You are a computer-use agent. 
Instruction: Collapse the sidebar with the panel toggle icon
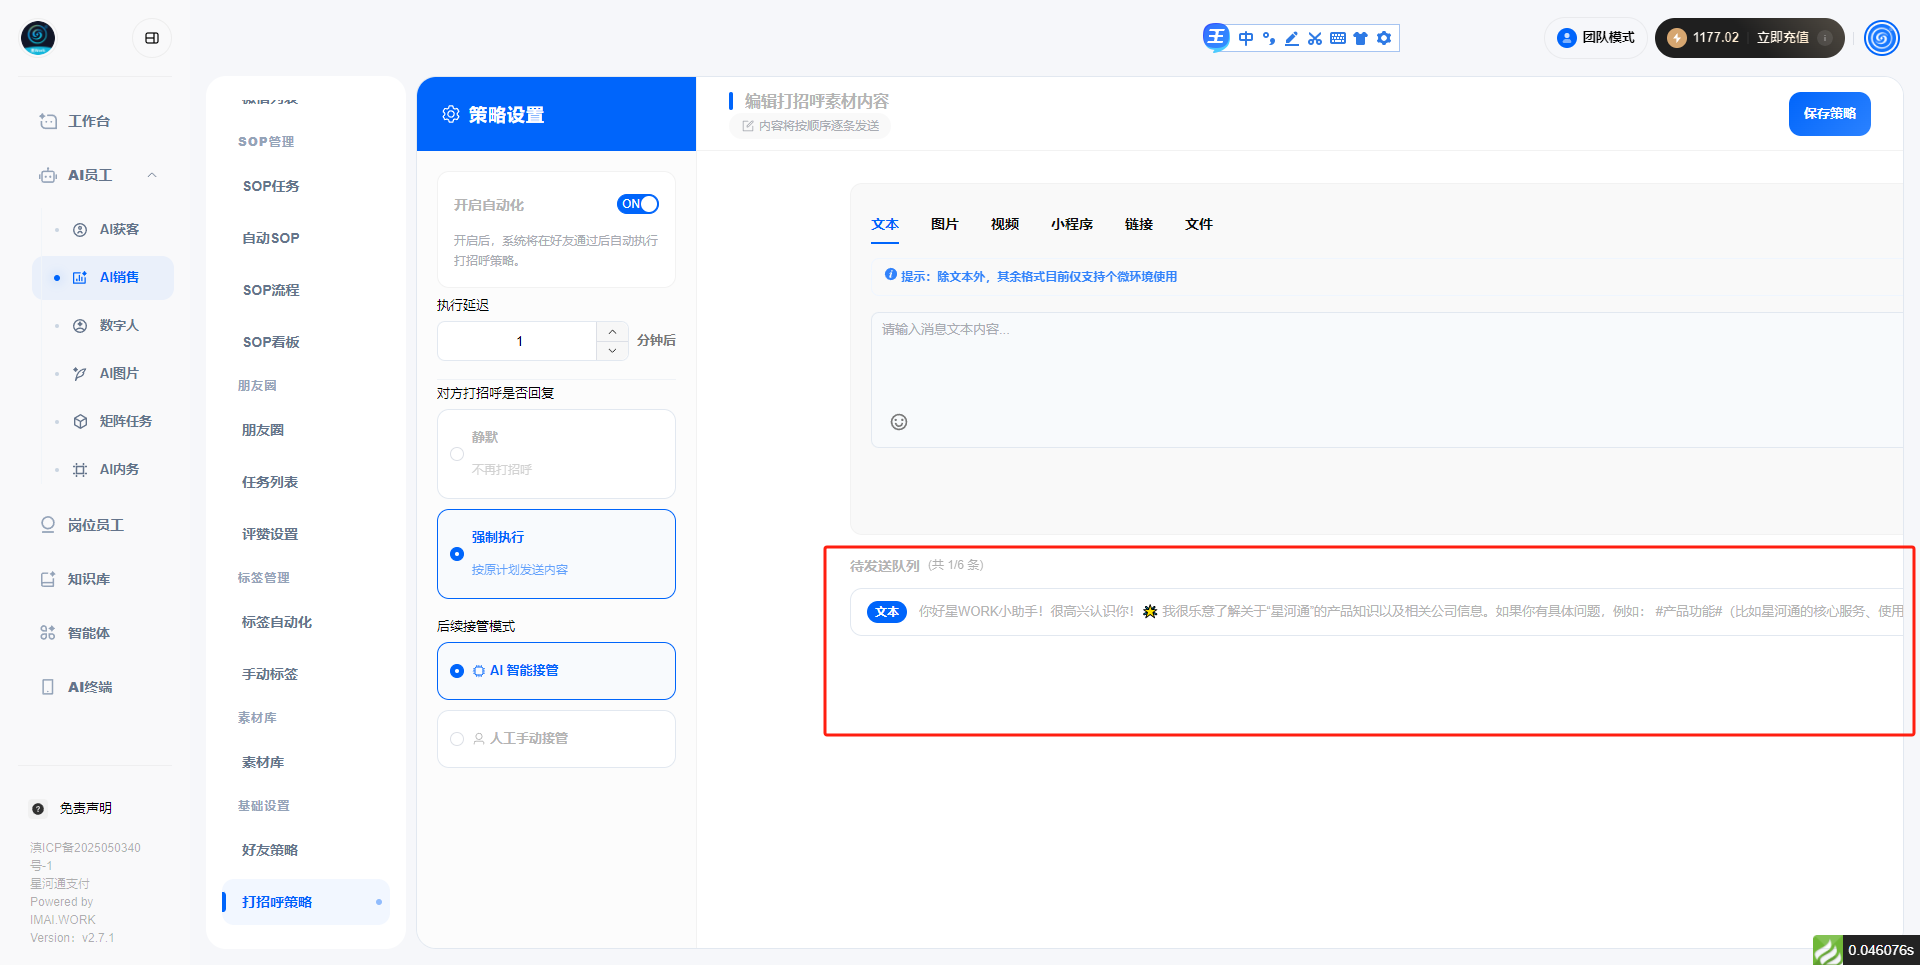point(152,38)
